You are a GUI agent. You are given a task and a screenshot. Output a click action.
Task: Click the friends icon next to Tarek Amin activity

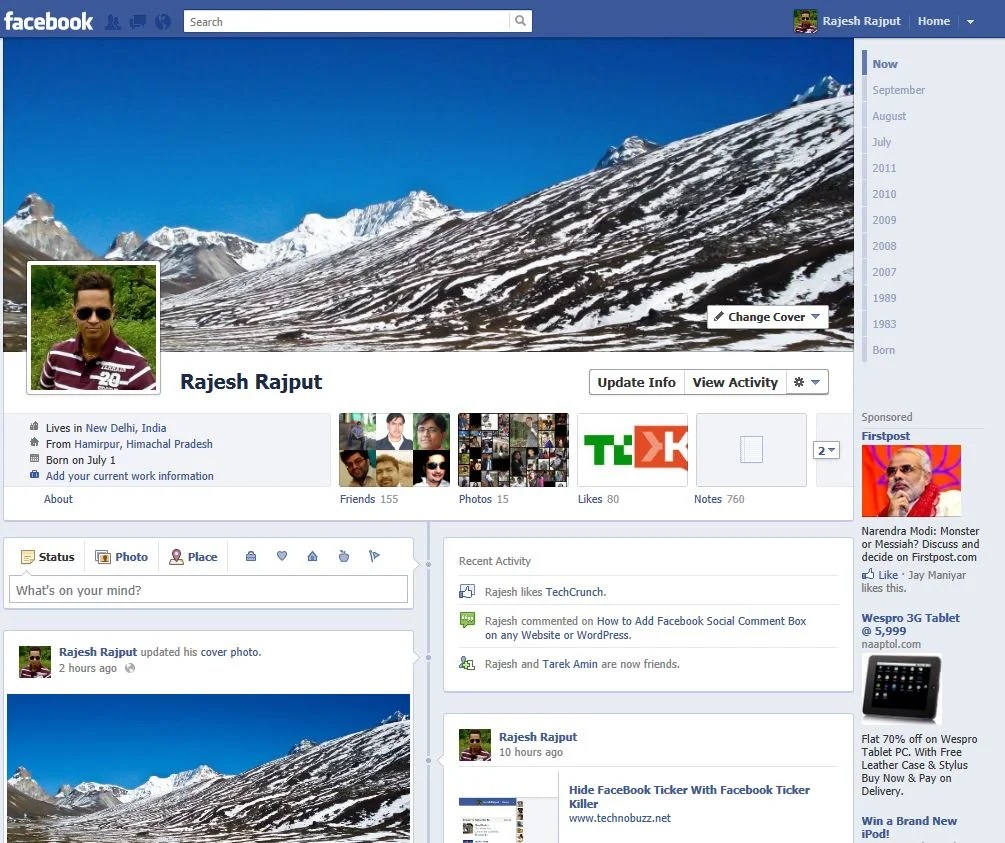467,664
